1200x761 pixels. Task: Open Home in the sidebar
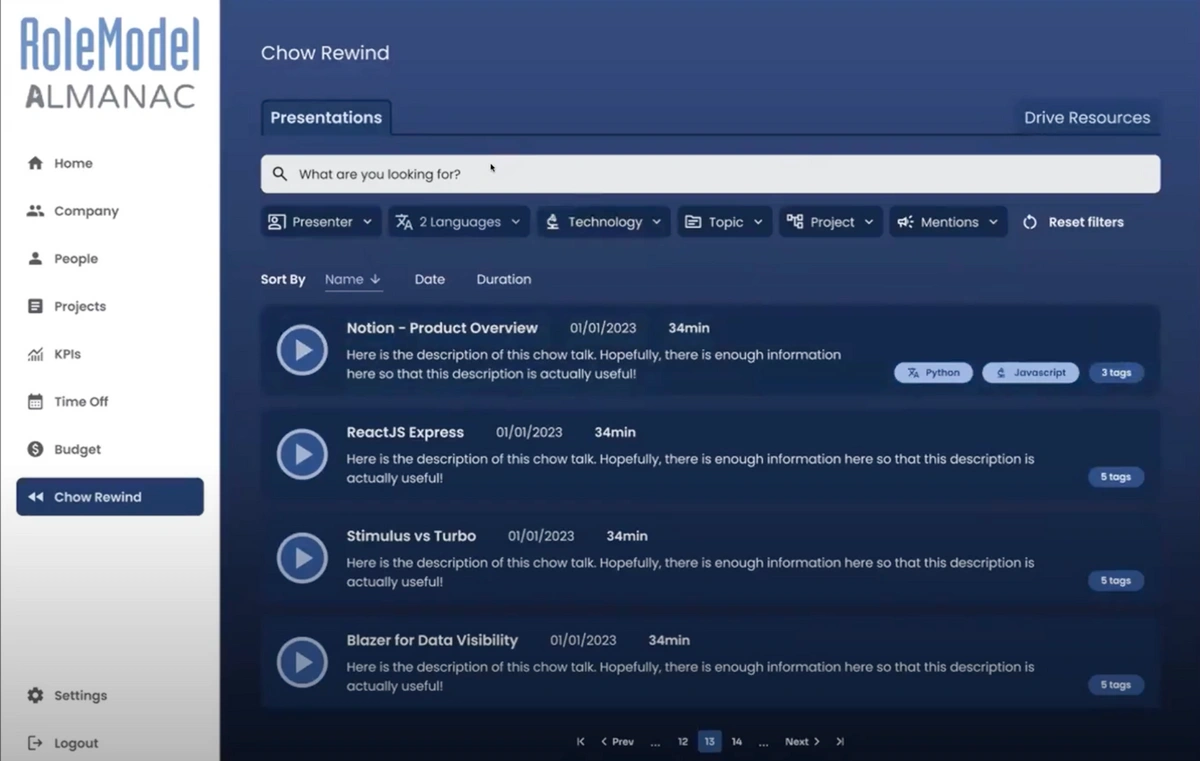tap(110, 163)
